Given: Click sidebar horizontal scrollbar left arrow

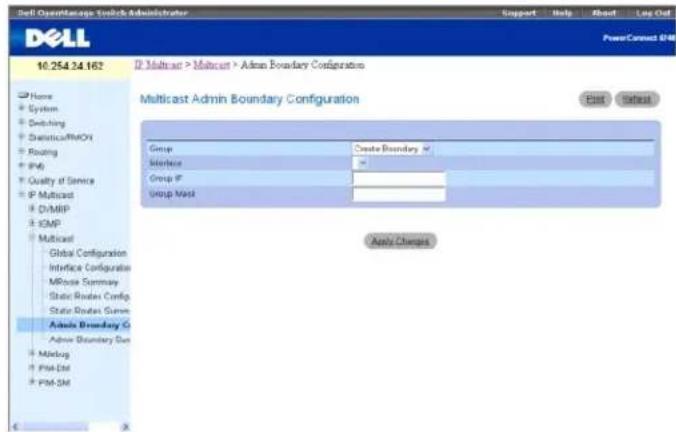Looking at the screenshot, I should click(x=15, y=427).
